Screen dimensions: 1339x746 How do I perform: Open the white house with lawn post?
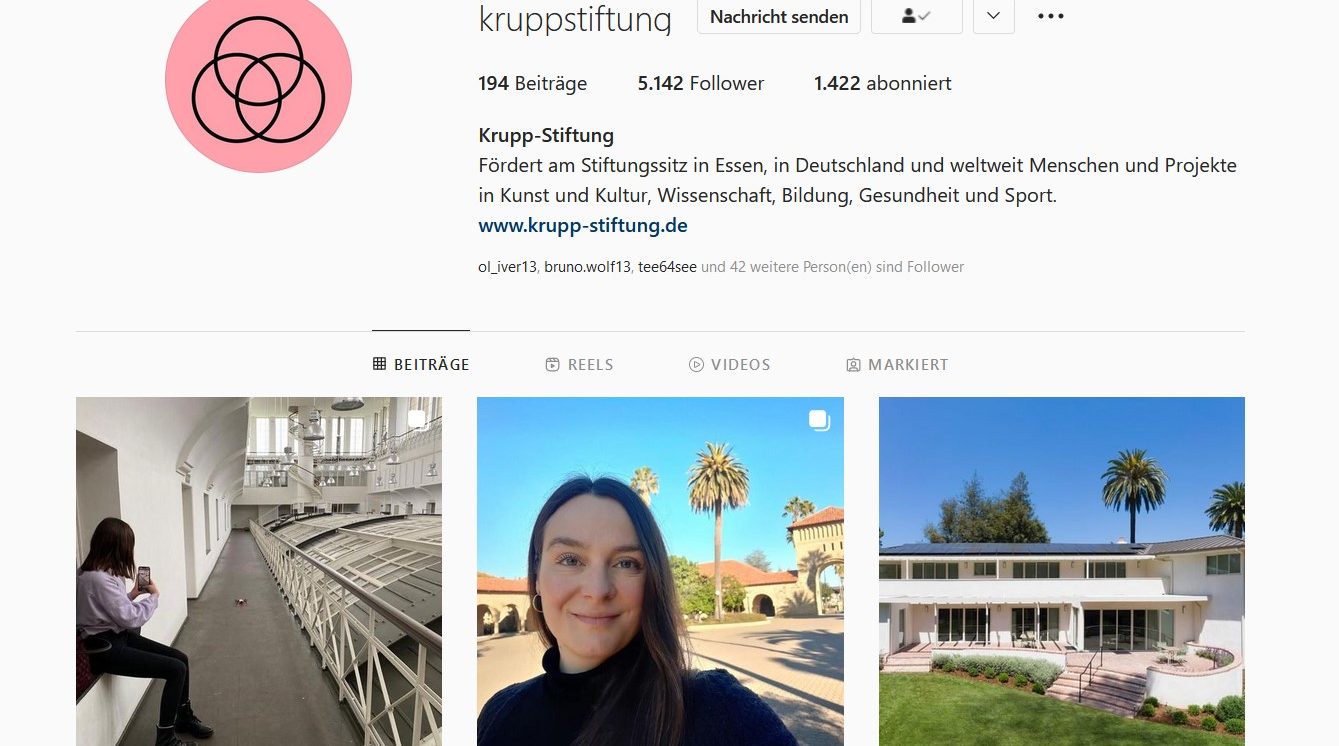click(x=1062, y=571)
